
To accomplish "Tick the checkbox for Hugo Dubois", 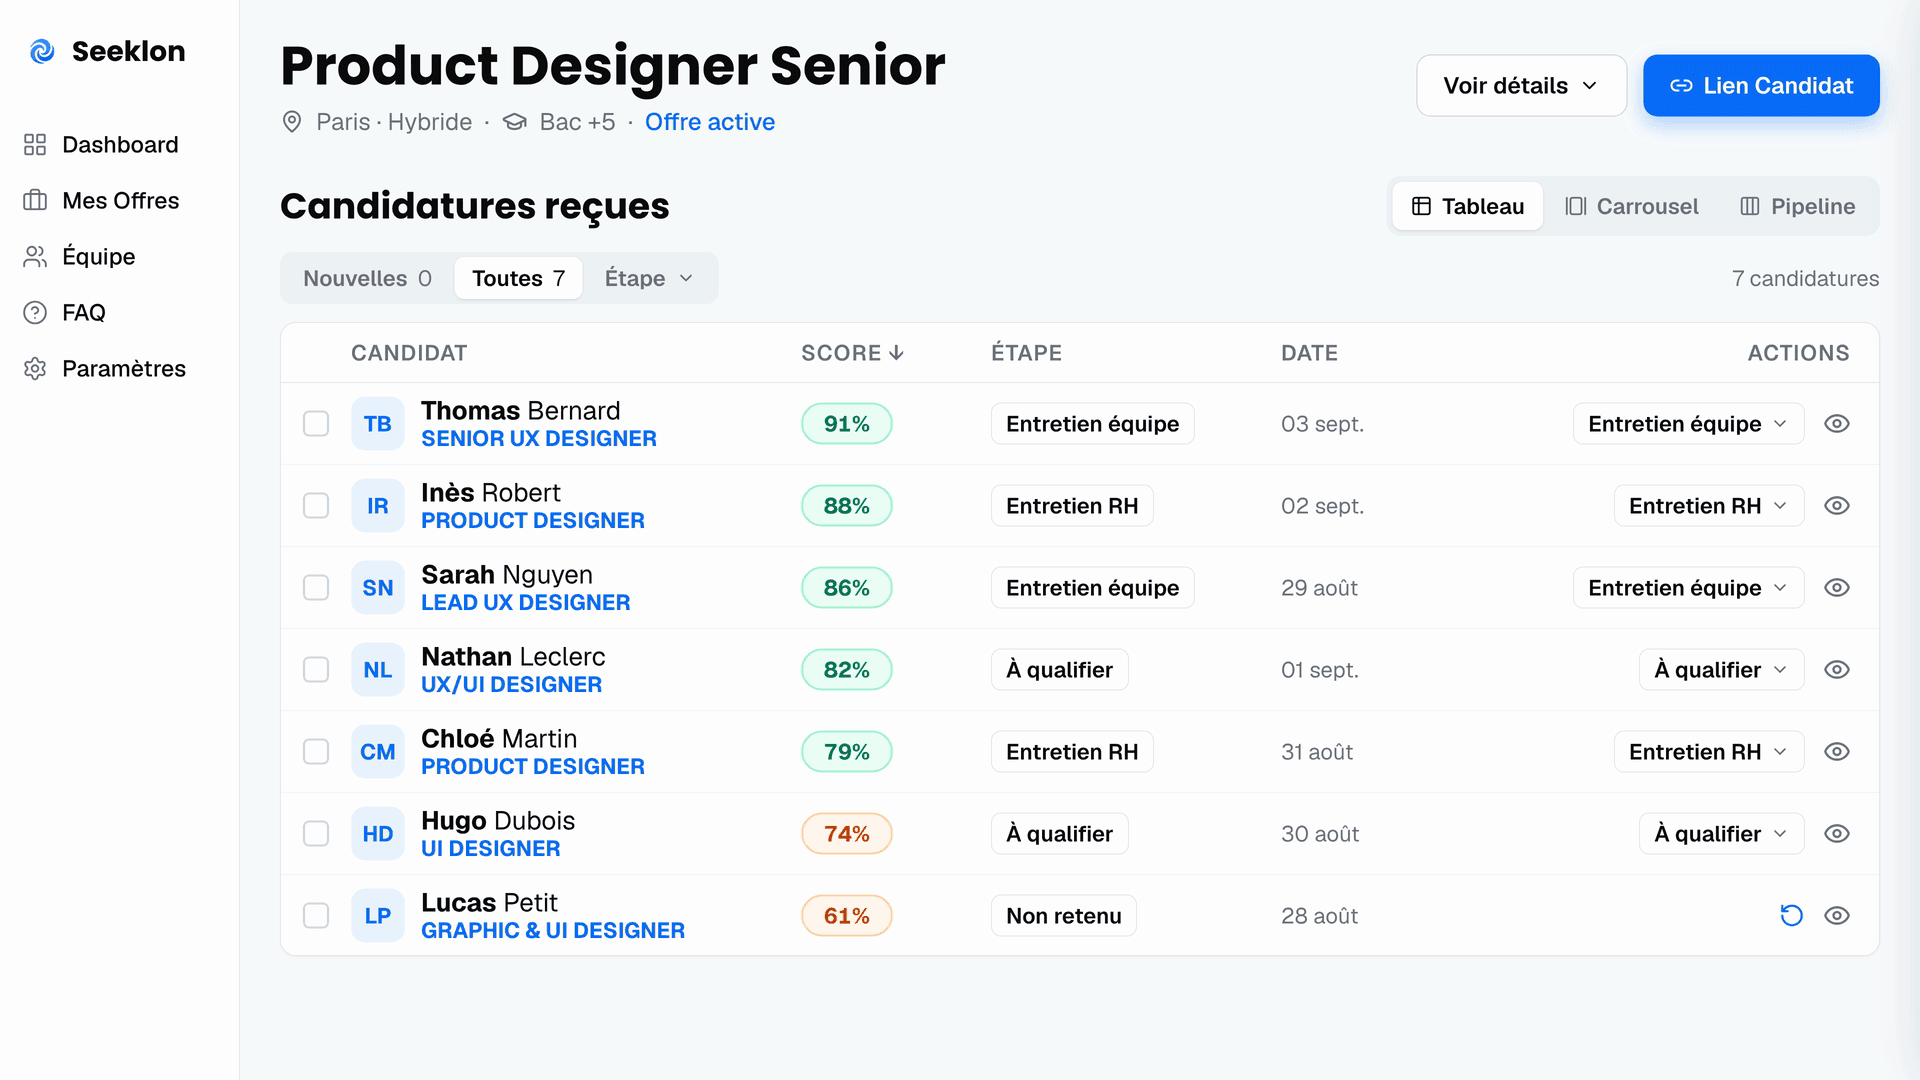I will tap(316, 834).
